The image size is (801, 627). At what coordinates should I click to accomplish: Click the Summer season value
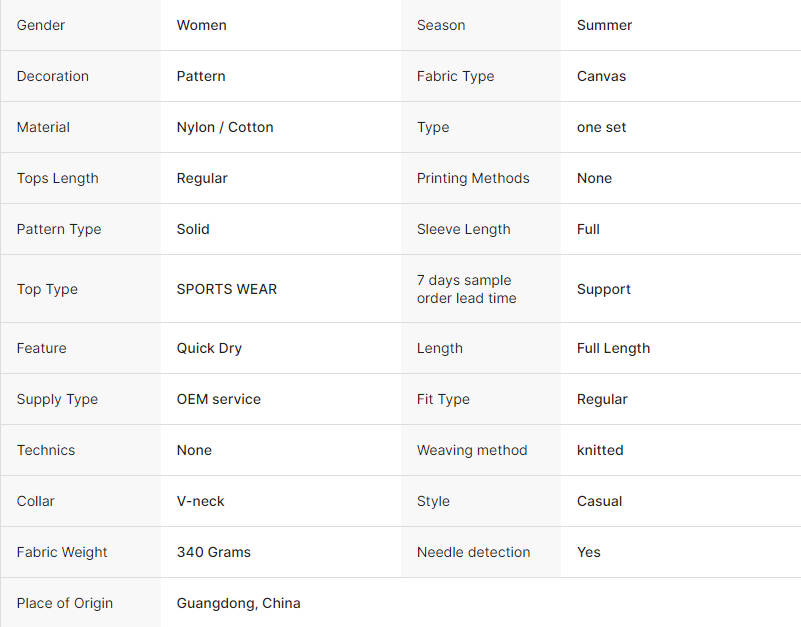point(604,25)
